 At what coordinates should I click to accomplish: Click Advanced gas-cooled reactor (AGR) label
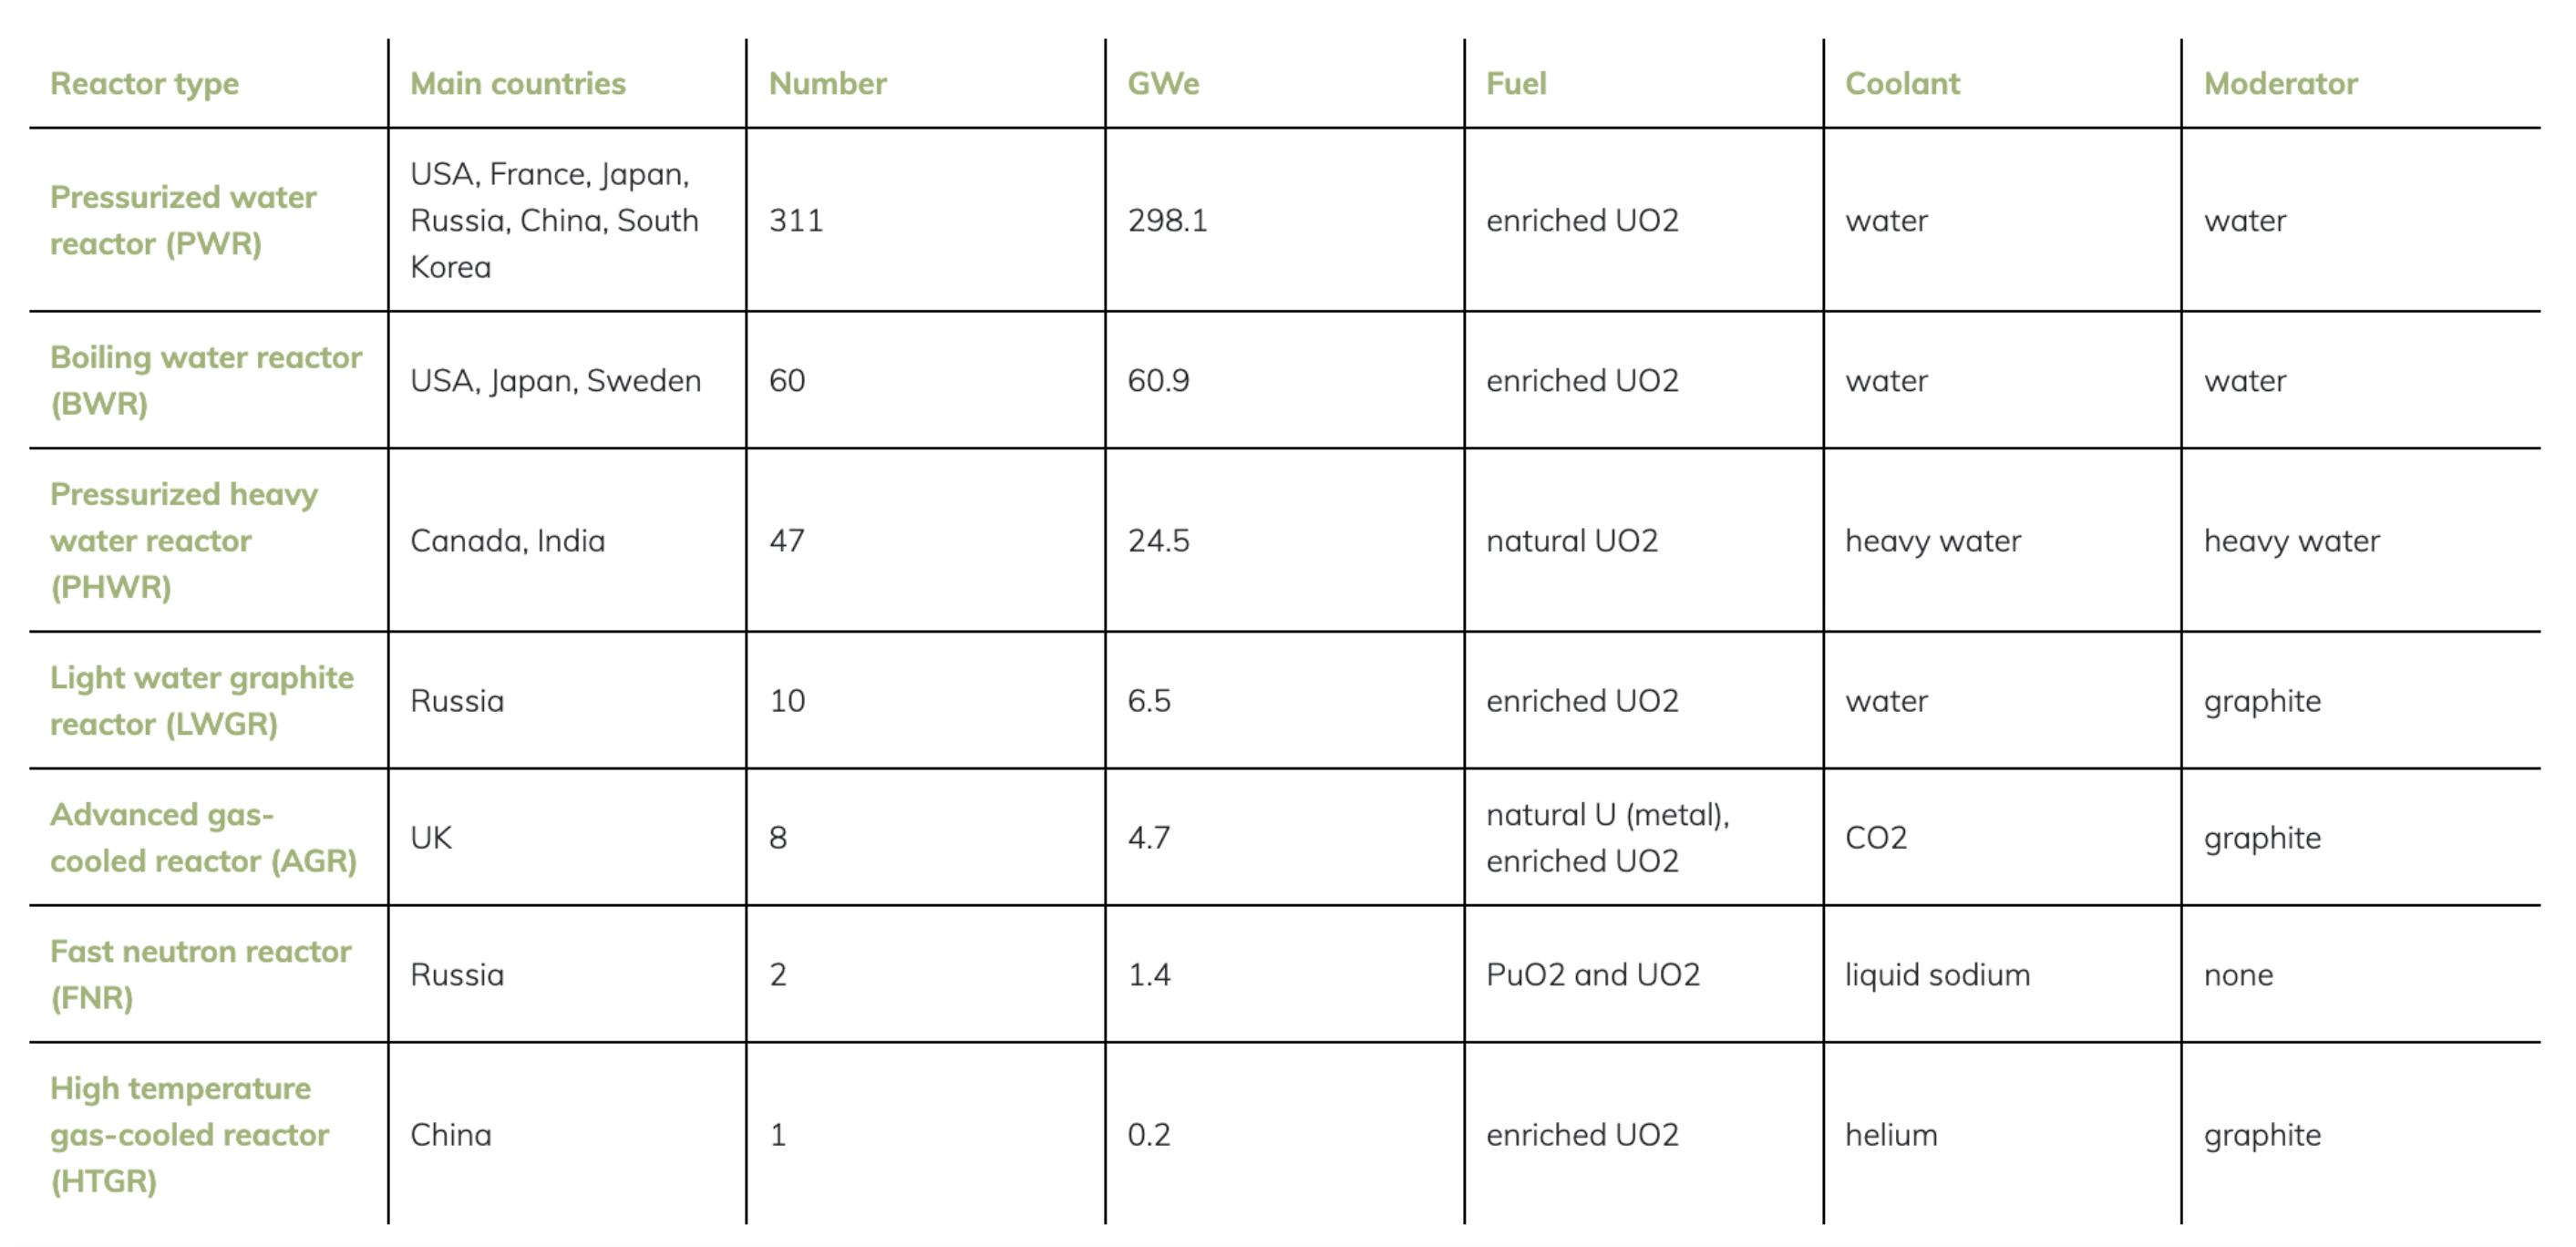click(x=203, y=837)
